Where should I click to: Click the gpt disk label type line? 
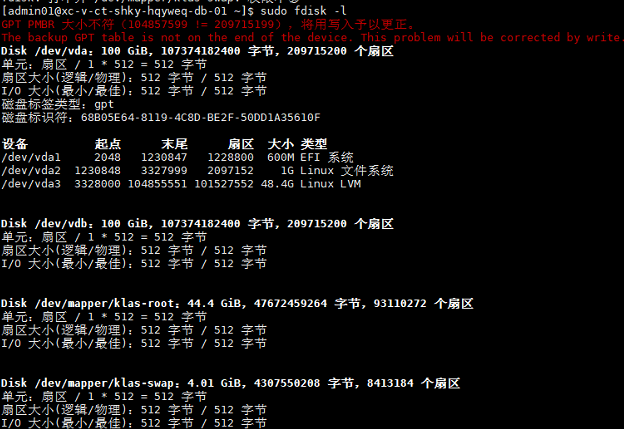pos(58,104)
